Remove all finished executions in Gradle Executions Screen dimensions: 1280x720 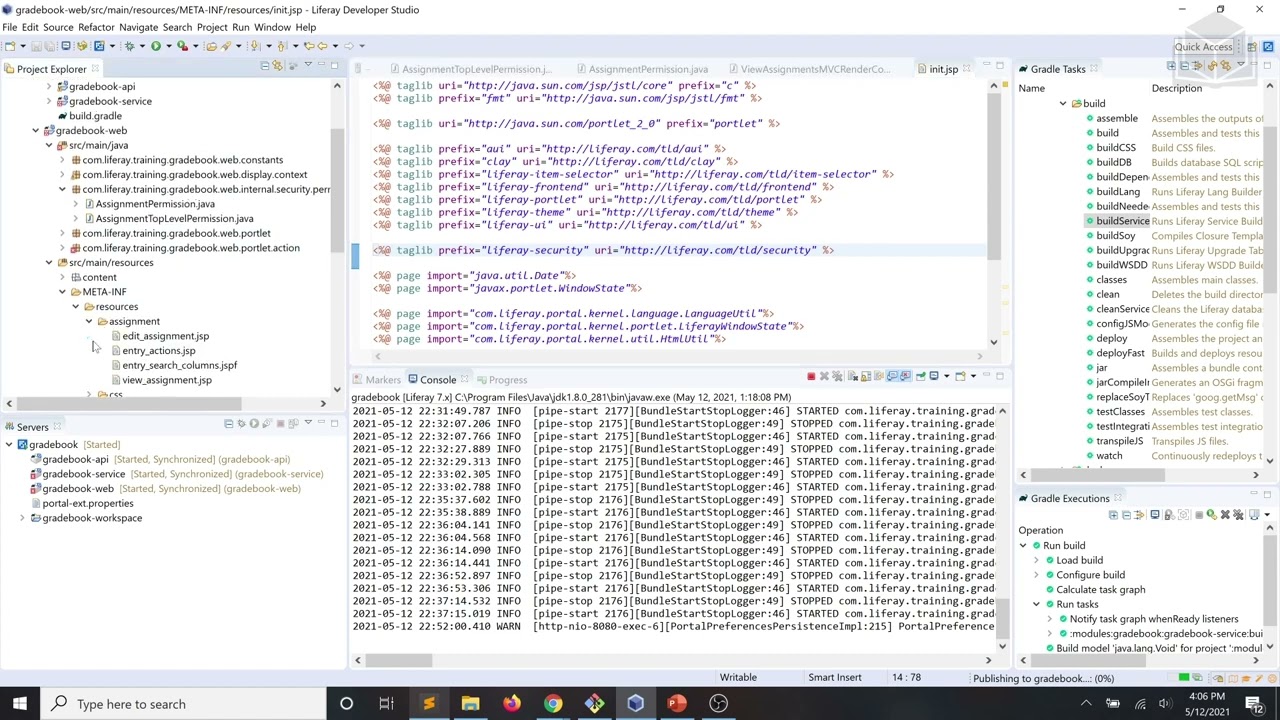(1238, 515)
